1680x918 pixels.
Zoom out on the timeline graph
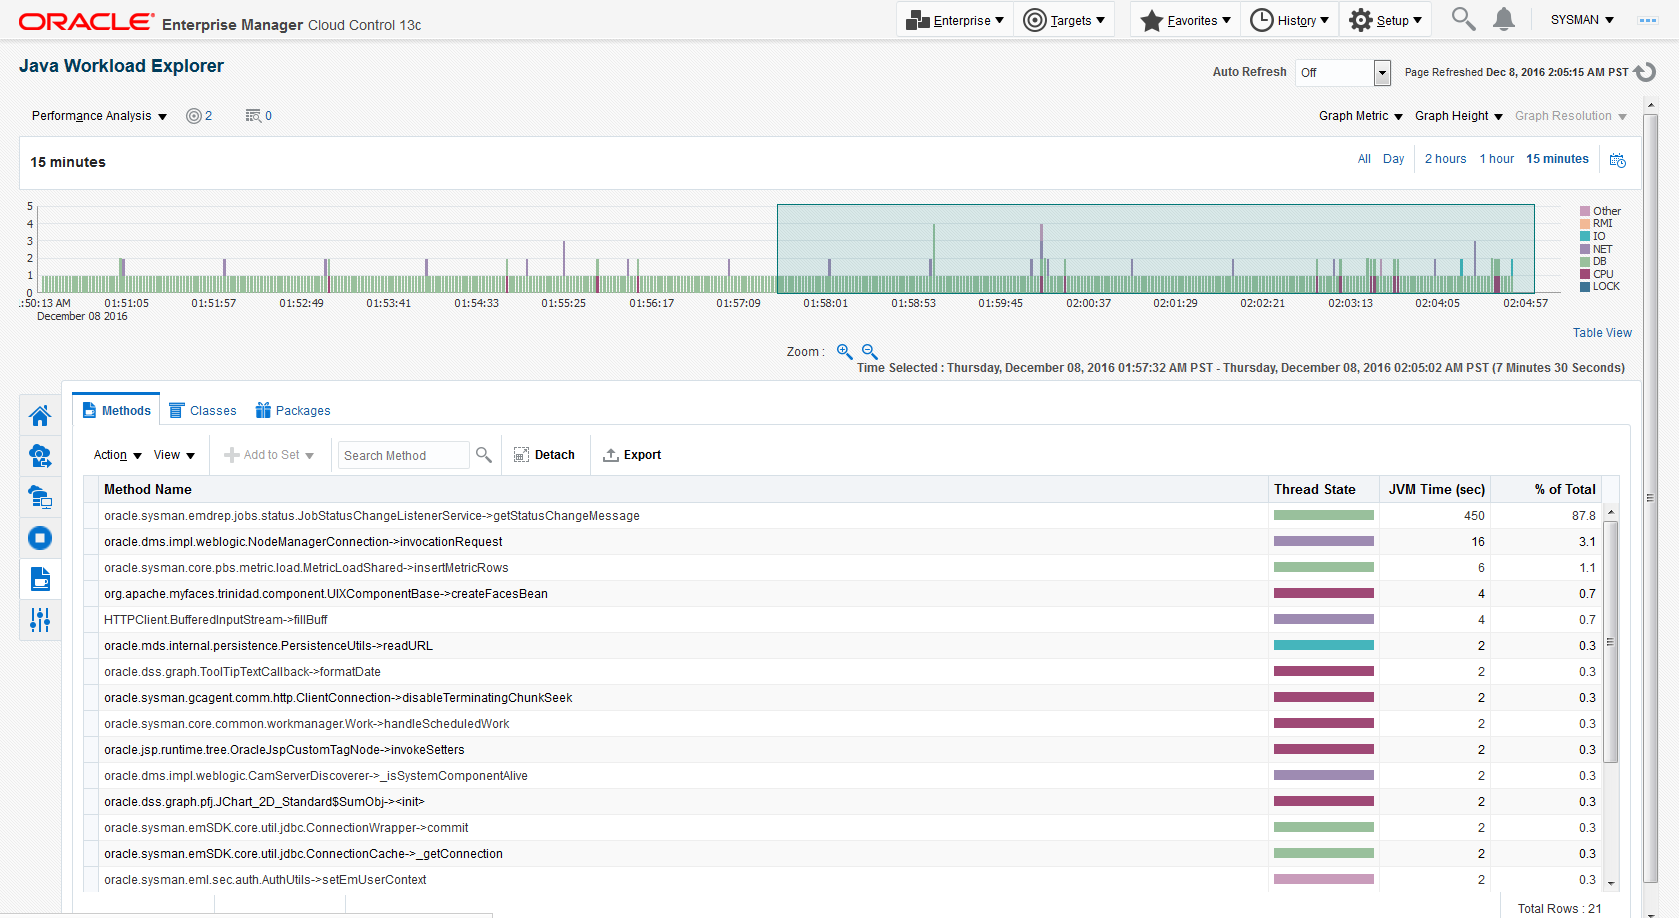[x=870, y=352]
